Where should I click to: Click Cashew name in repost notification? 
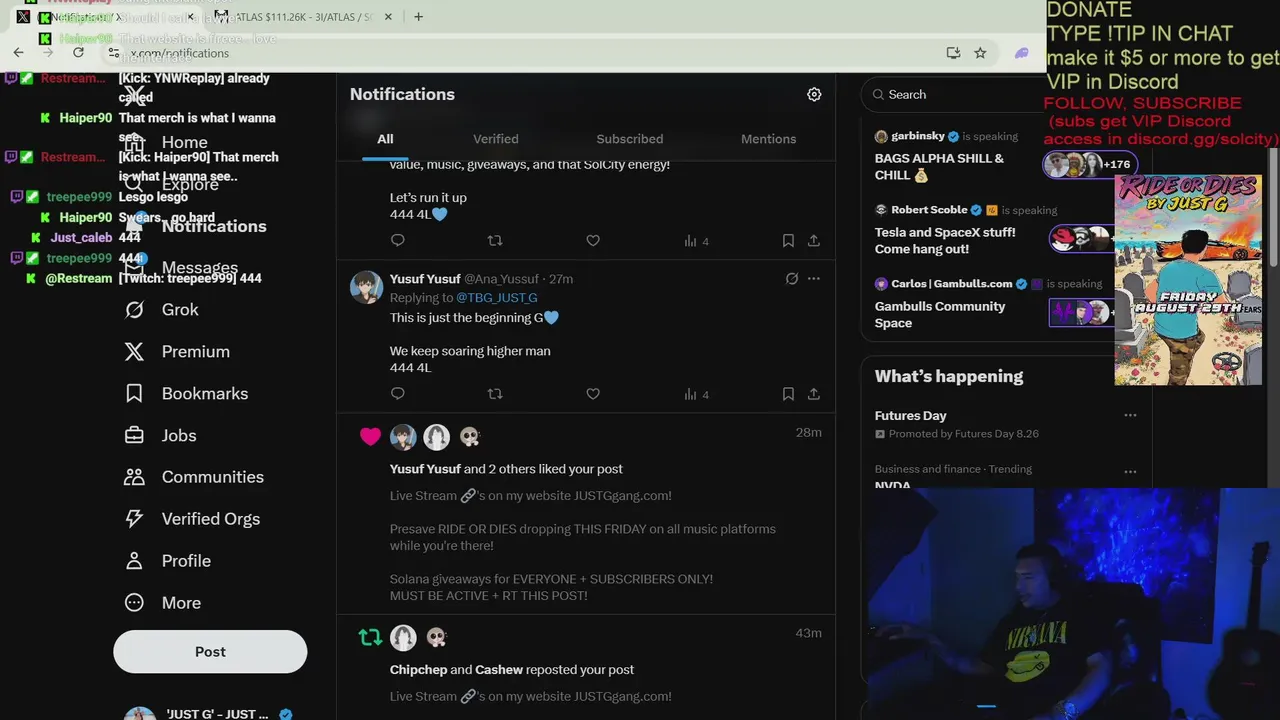pyautogui.click(x=499, y=670)
